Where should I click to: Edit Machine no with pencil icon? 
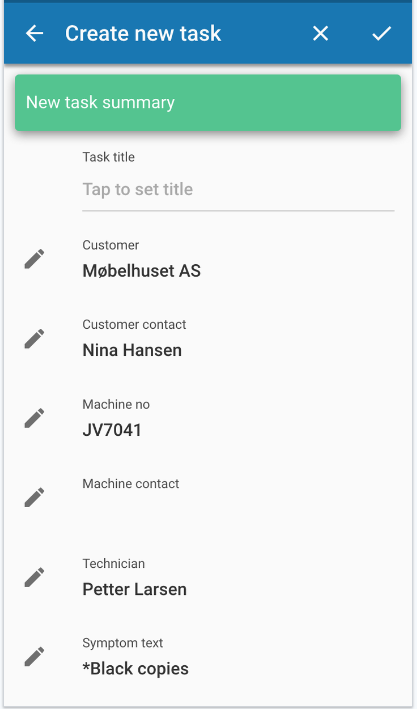click(x=34, y=418)
